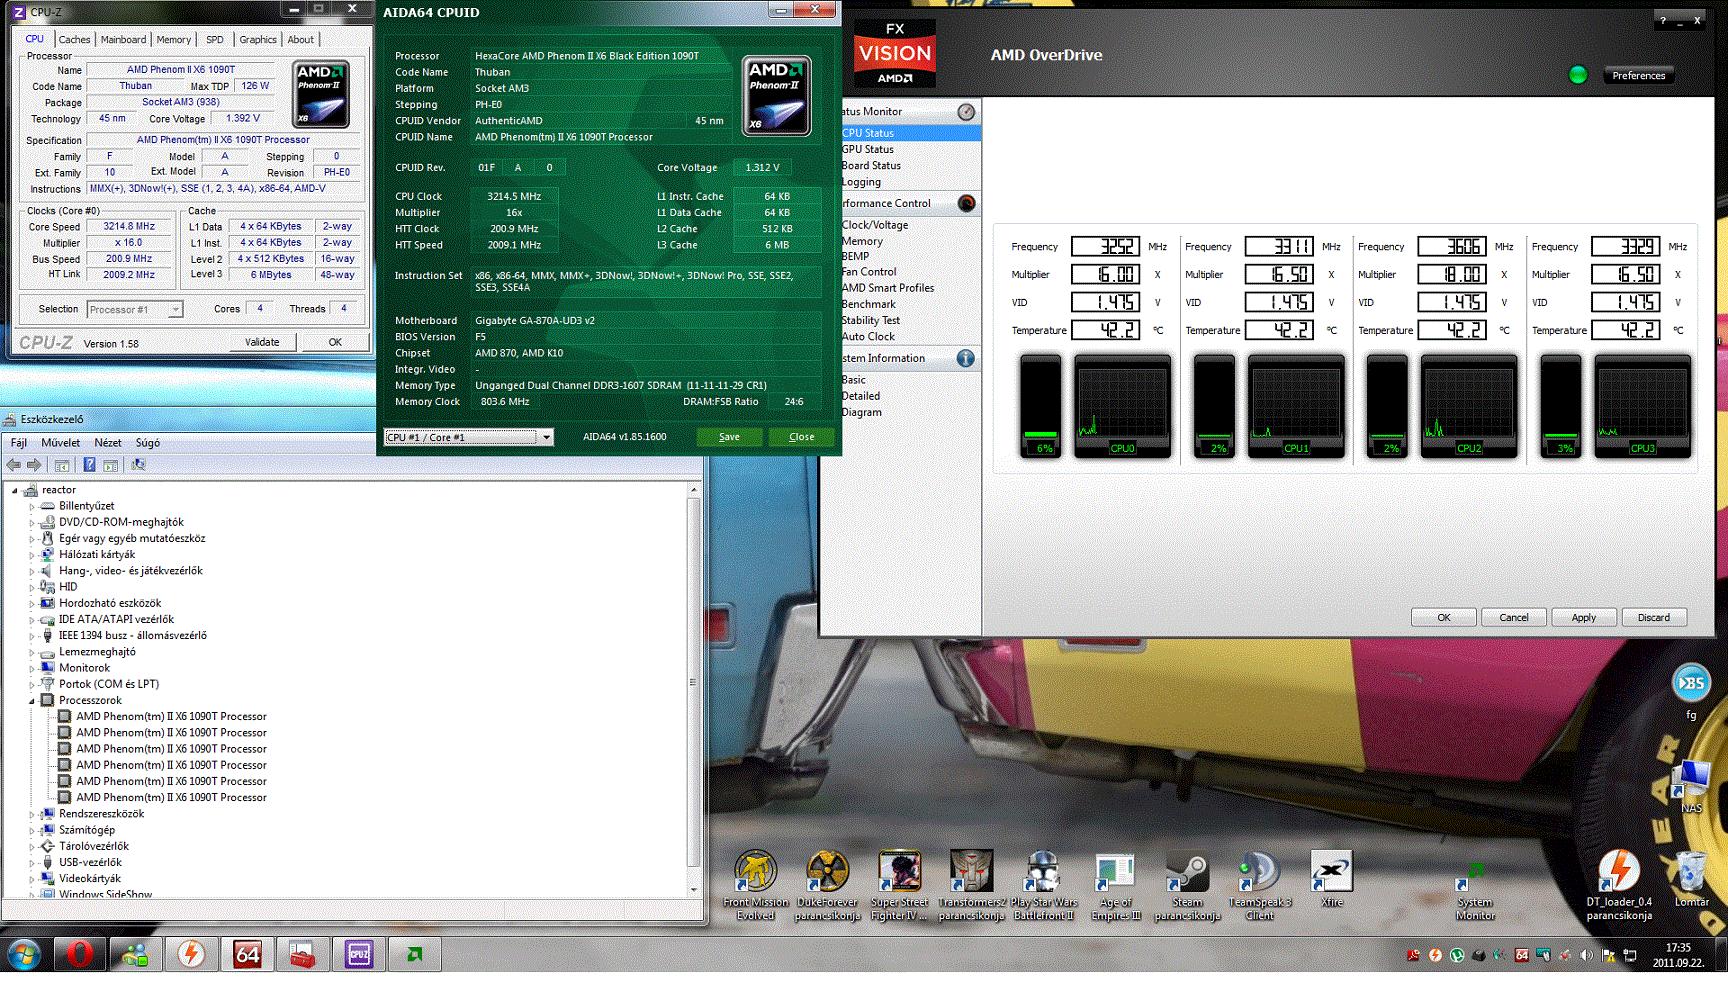Open Processor #1 selection dropdown in CPU-Z
Viewport: 1728px width, 992px height.
point(175,309)
